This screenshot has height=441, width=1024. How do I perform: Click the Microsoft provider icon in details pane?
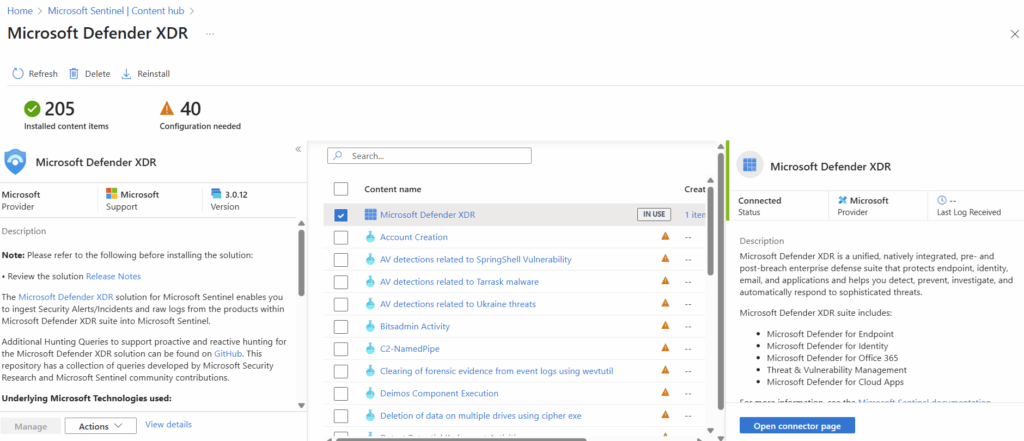pos(842,201)
